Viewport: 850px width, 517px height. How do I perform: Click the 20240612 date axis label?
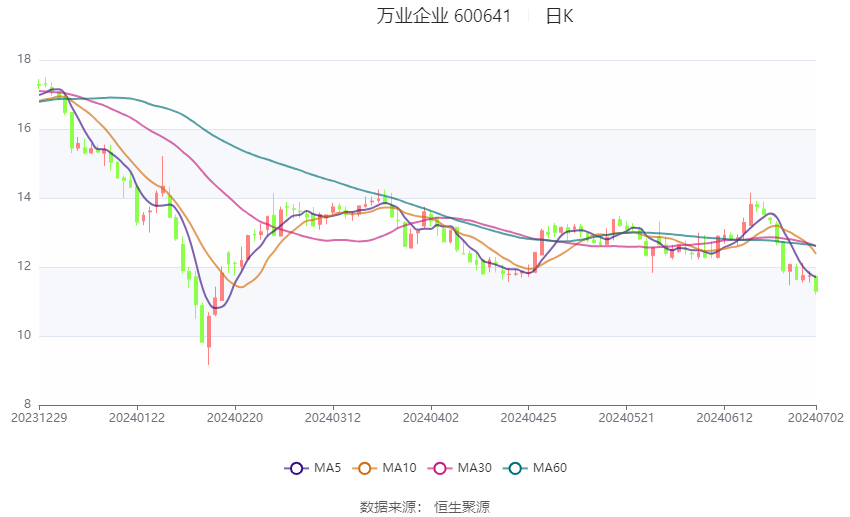(x=724, y=418)
